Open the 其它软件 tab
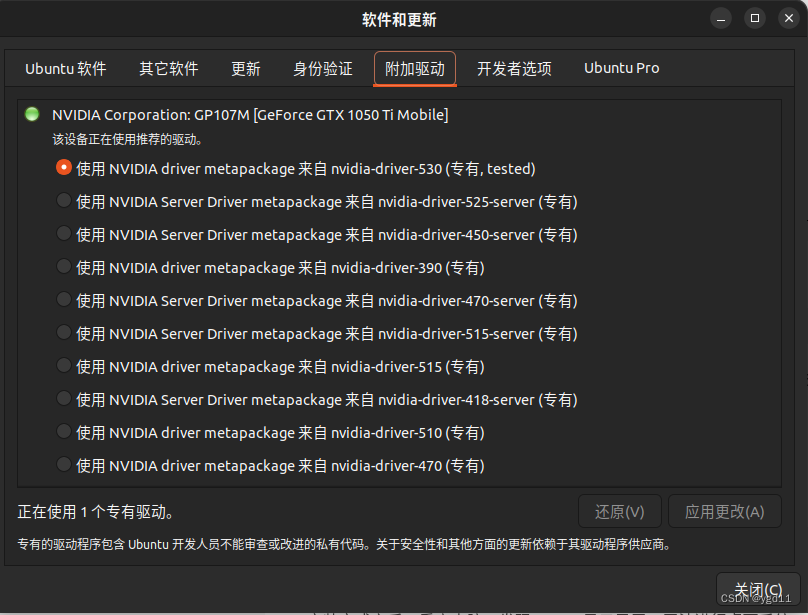The image size is (808, 615). point(169,69)
